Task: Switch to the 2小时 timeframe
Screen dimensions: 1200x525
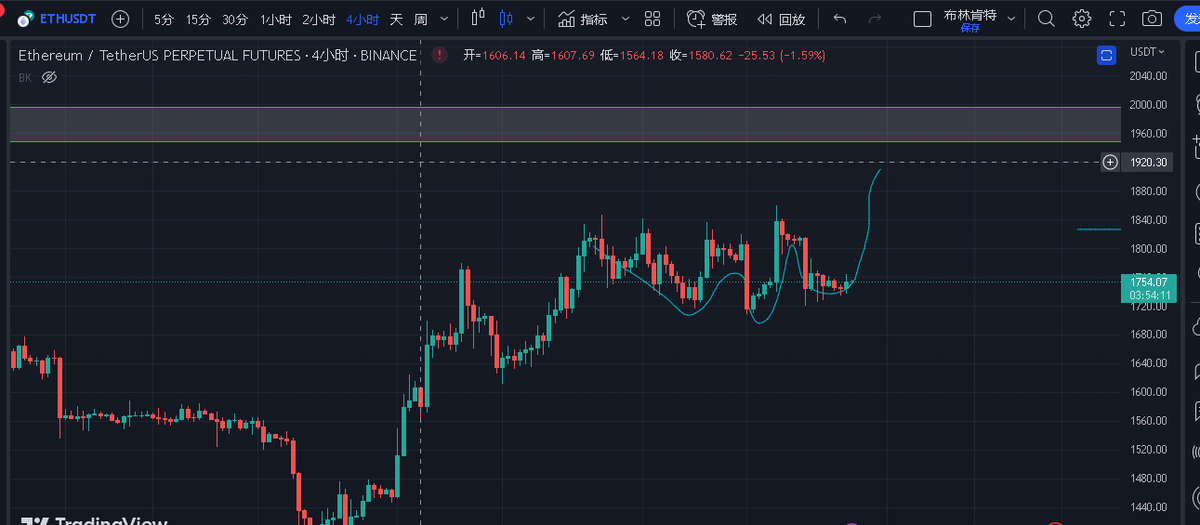Action: [318, 19]
